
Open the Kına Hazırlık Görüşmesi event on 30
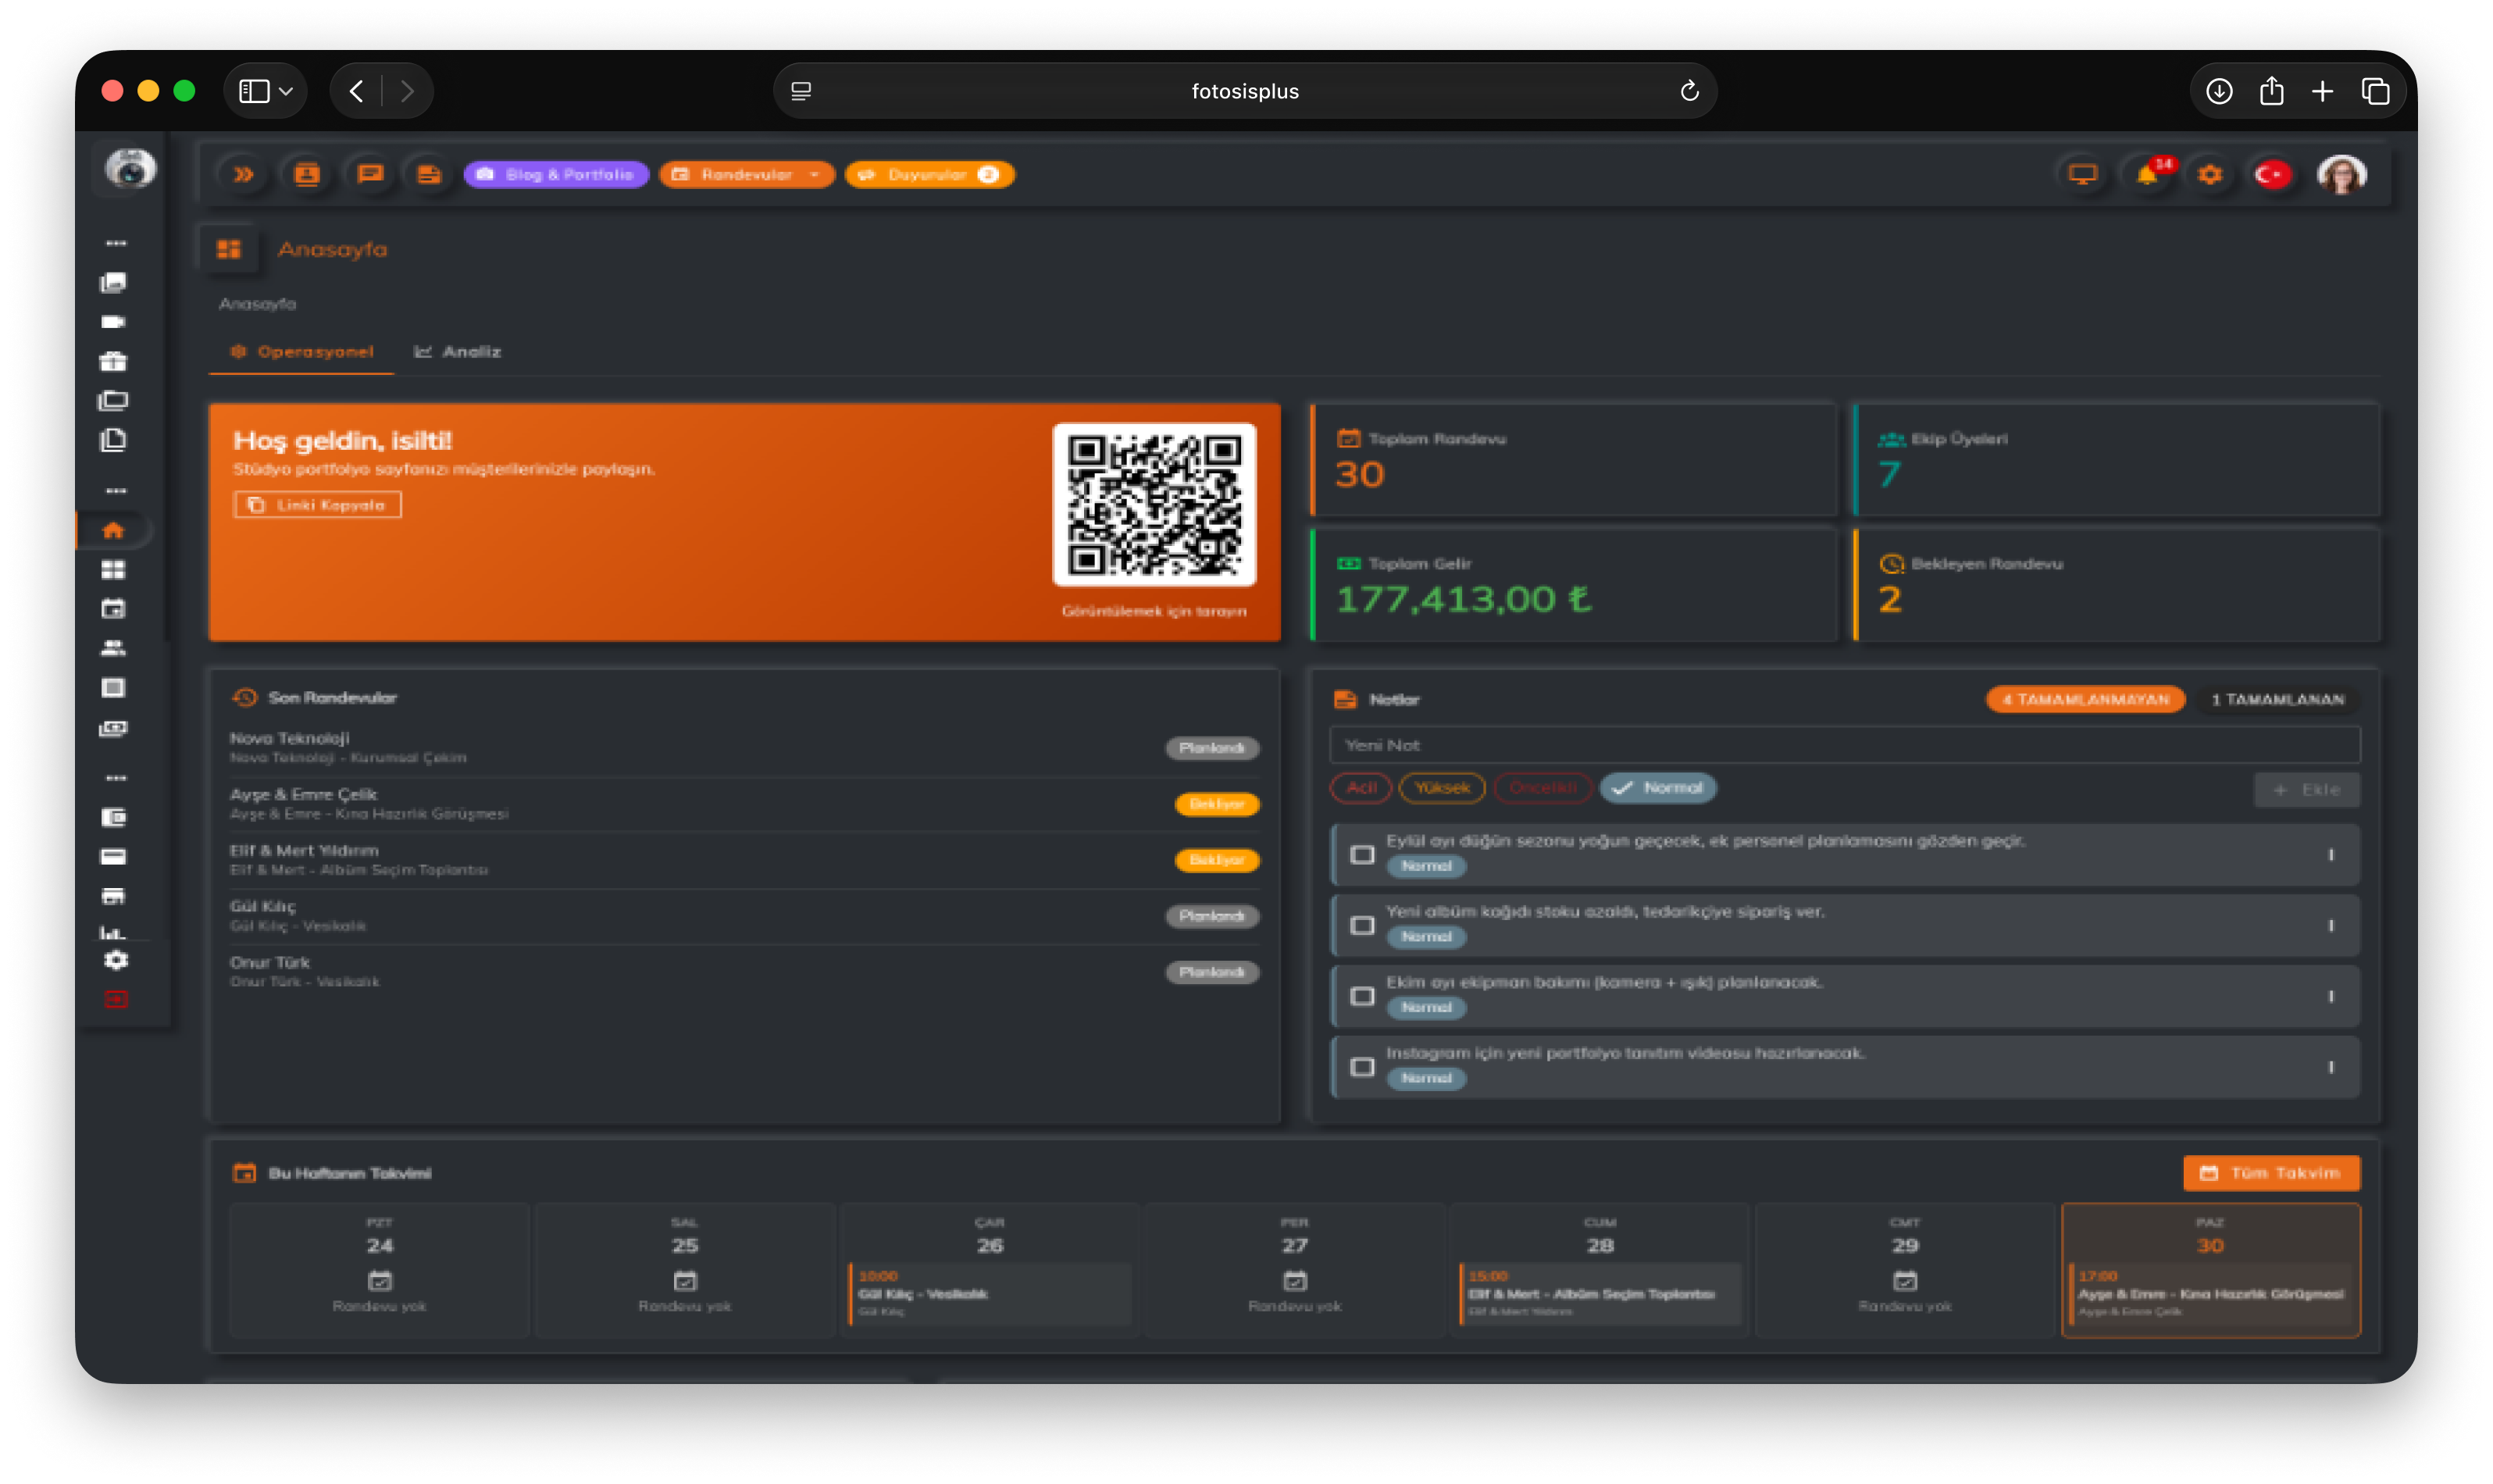pyautogui.click(x=2211, y=1294)
